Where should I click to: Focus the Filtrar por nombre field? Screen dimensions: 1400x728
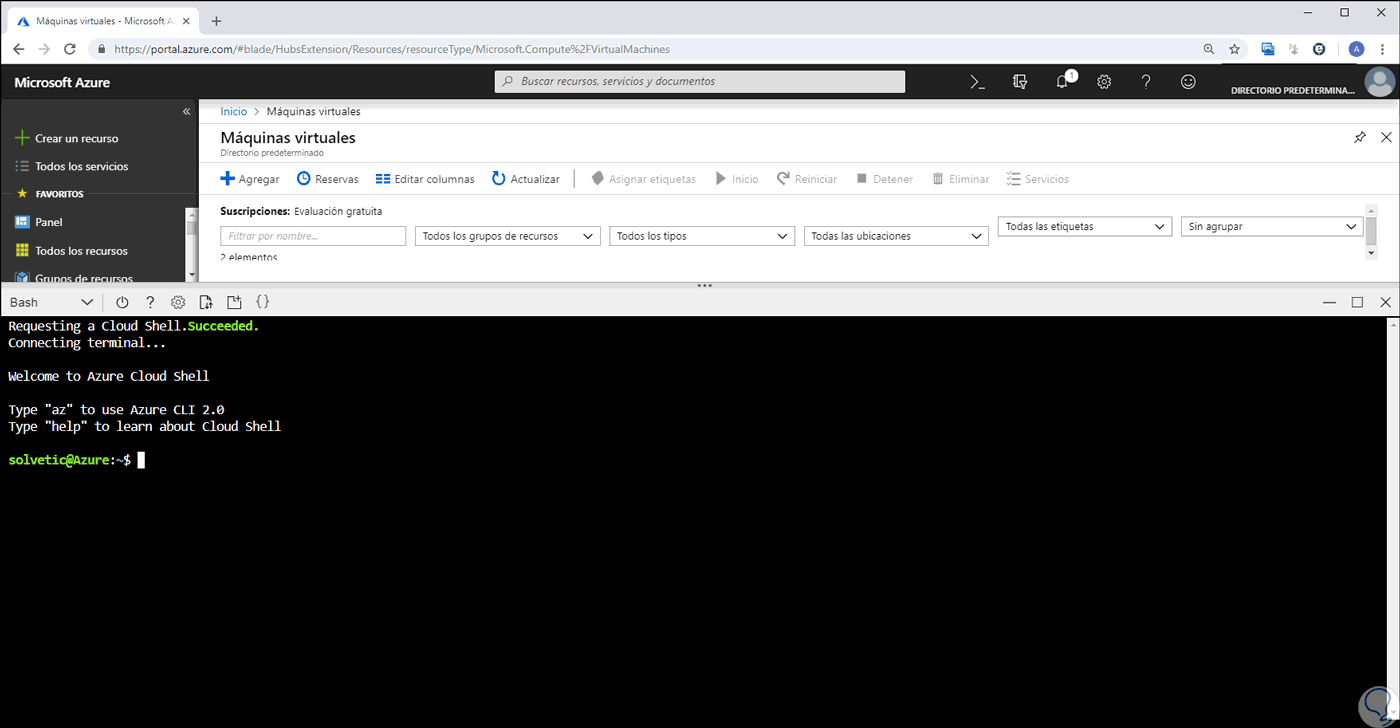pyautogui.click(x=313, y=236)
